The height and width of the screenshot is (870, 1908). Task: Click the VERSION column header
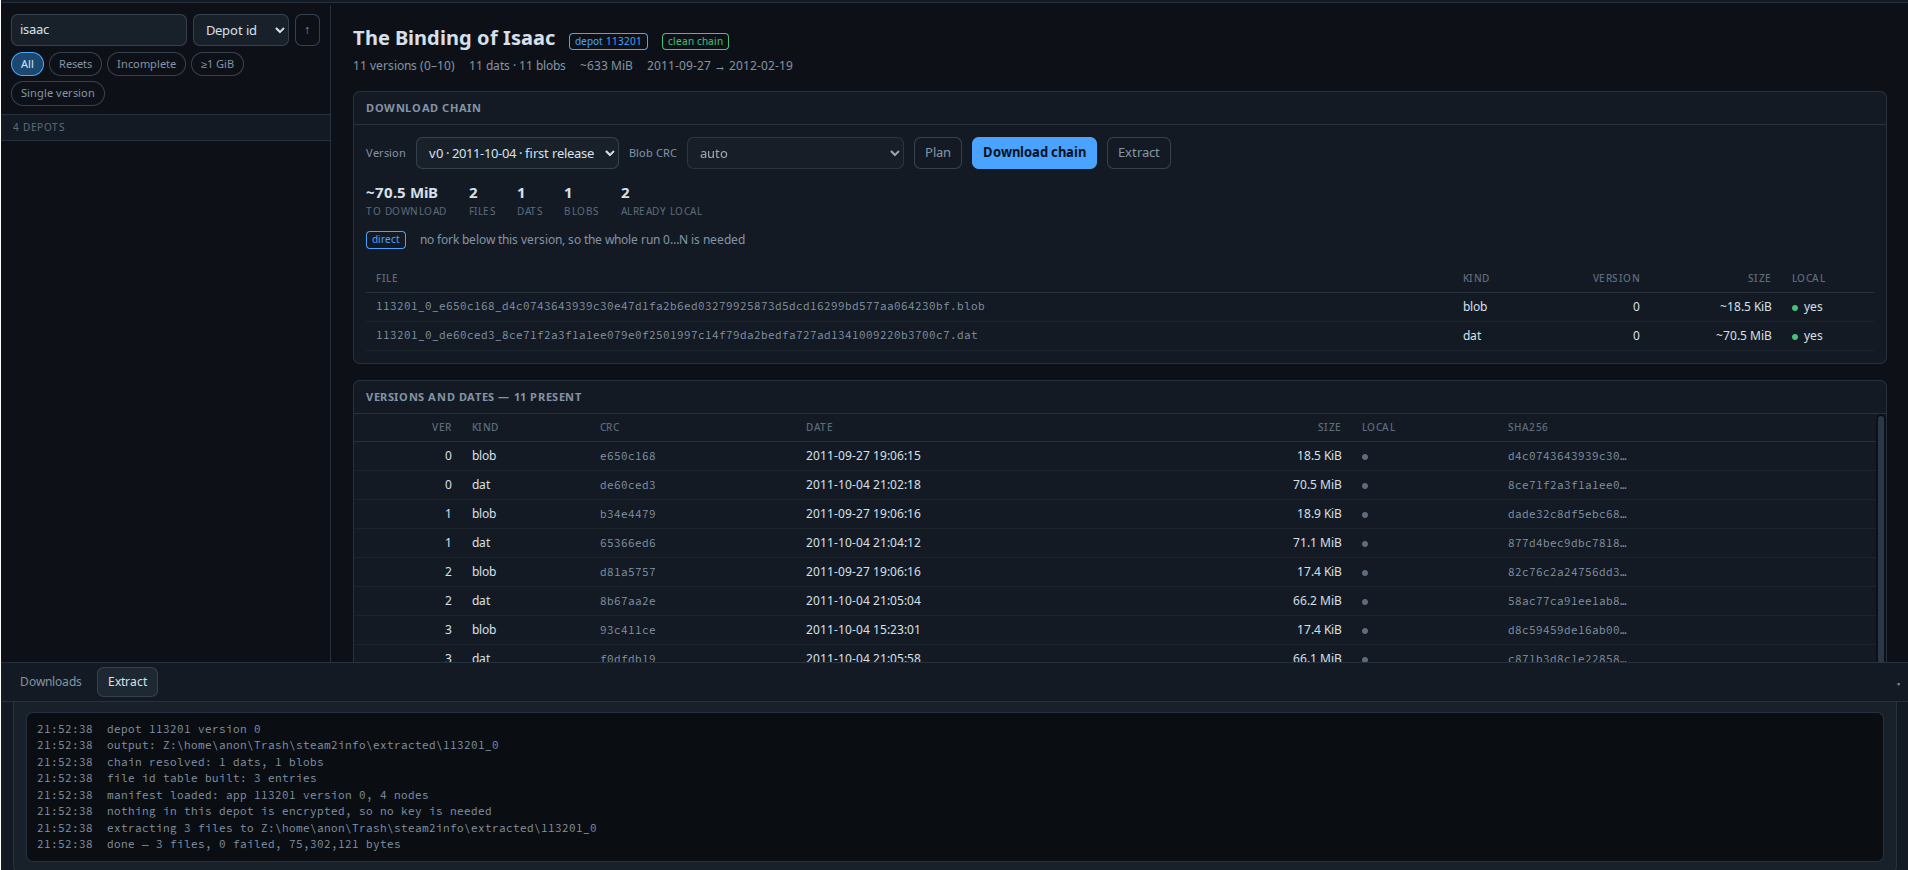(1616, 279)
